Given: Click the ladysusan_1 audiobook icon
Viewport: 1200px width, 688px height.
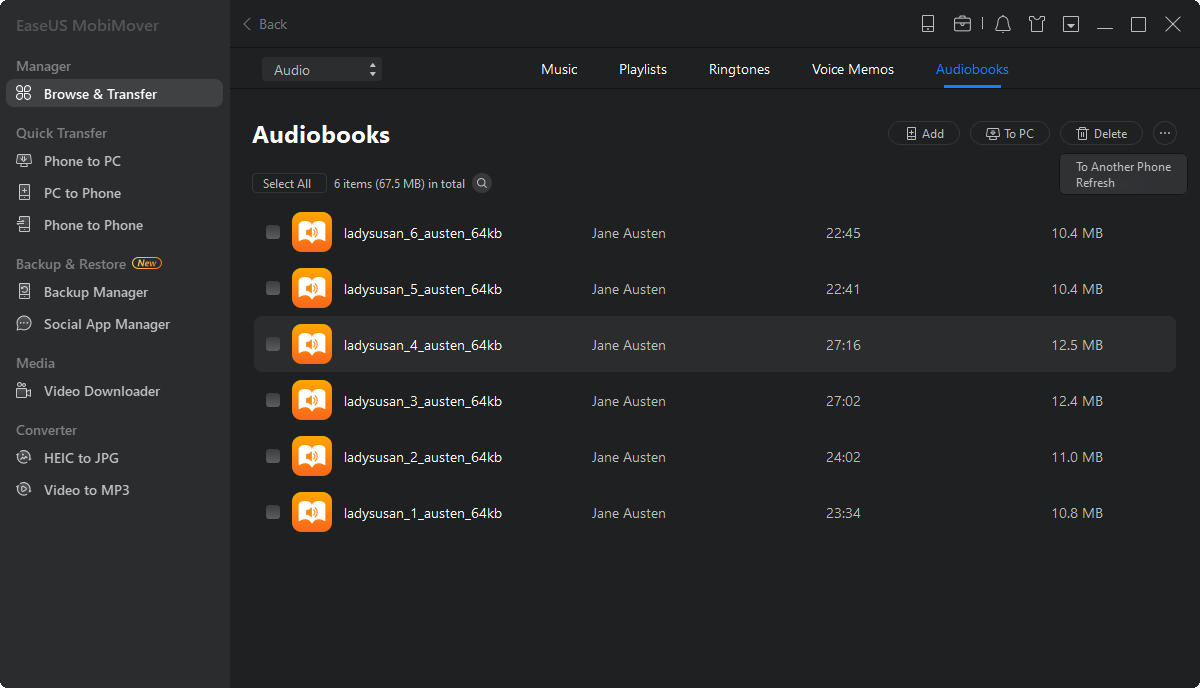Looking at the screenshot, I should (312, 513).
